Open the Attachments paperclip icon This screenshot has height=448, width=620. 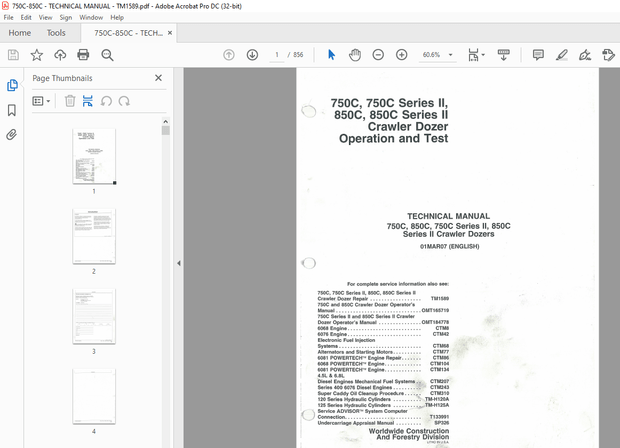(x=12, y=135)
